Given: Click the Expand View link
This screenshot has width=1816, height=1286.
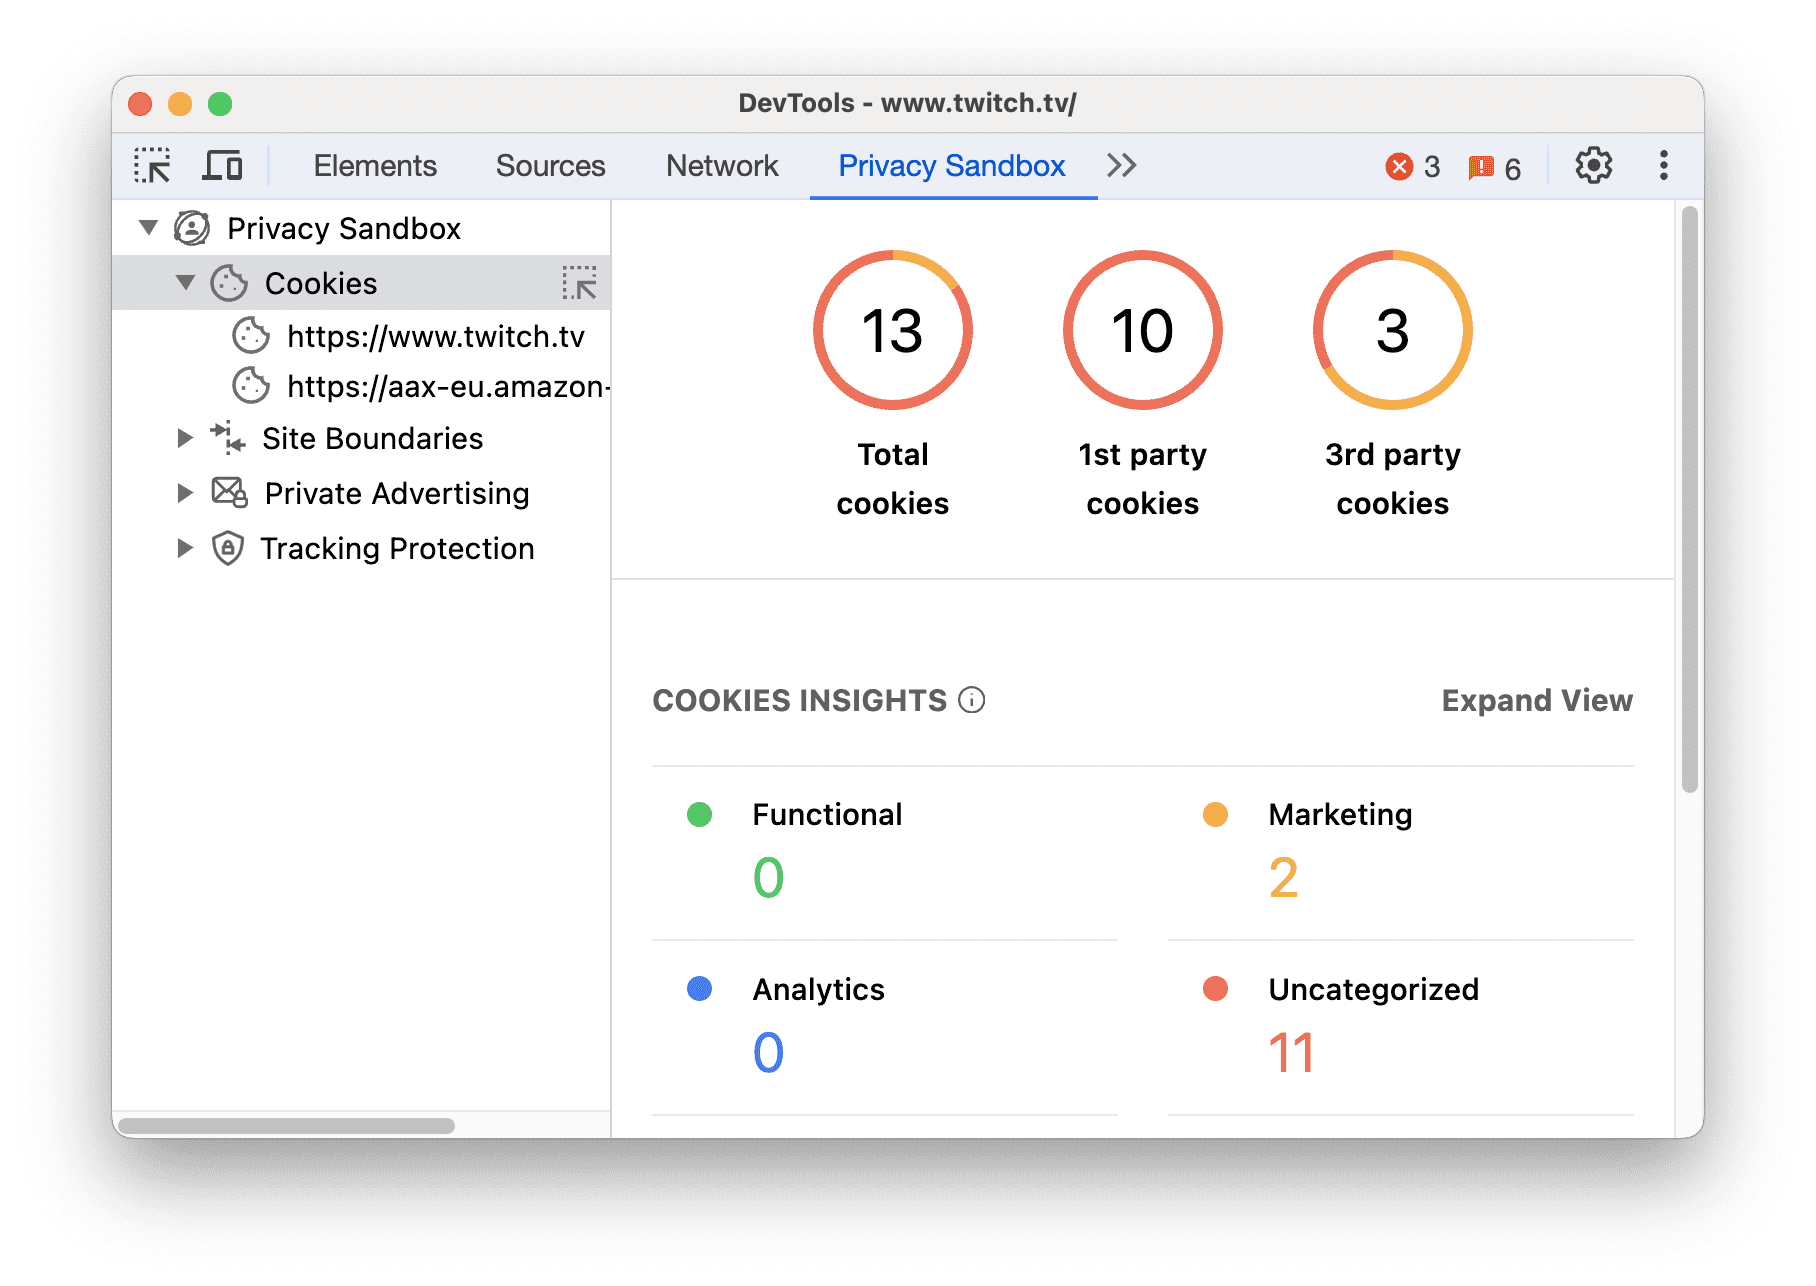Looking at the screenshot, I should 1536,701.
